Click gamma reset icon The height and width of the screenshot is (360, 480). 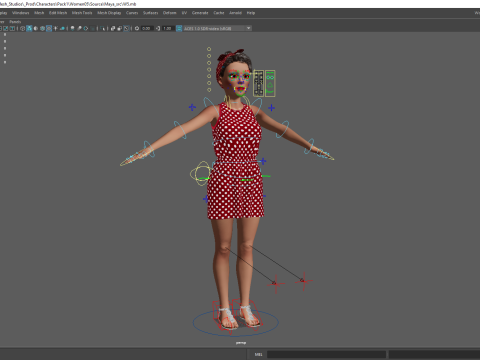(x=158, y=29)
